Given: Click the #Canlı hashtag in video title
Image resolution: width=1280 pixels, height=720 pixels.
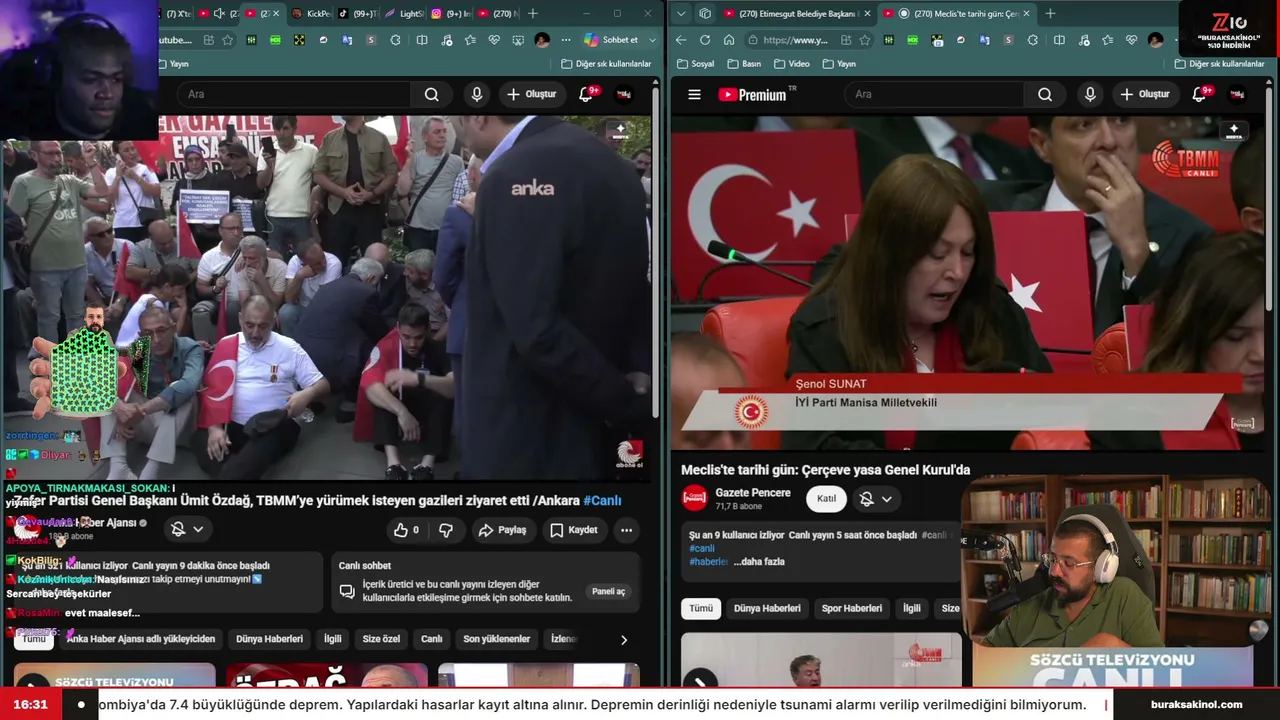Looking at the screenshot, I should [602, 500].
